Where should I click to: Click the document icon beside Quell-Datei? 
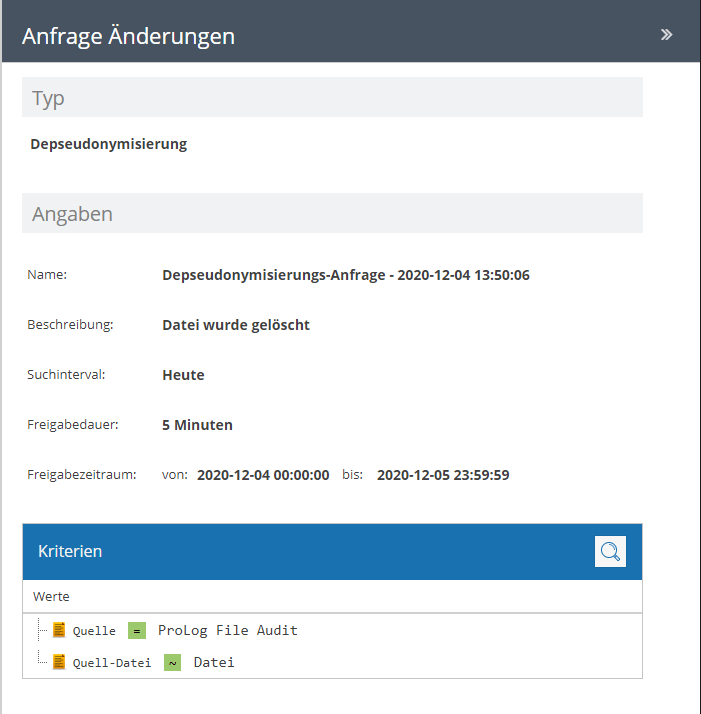60,662
